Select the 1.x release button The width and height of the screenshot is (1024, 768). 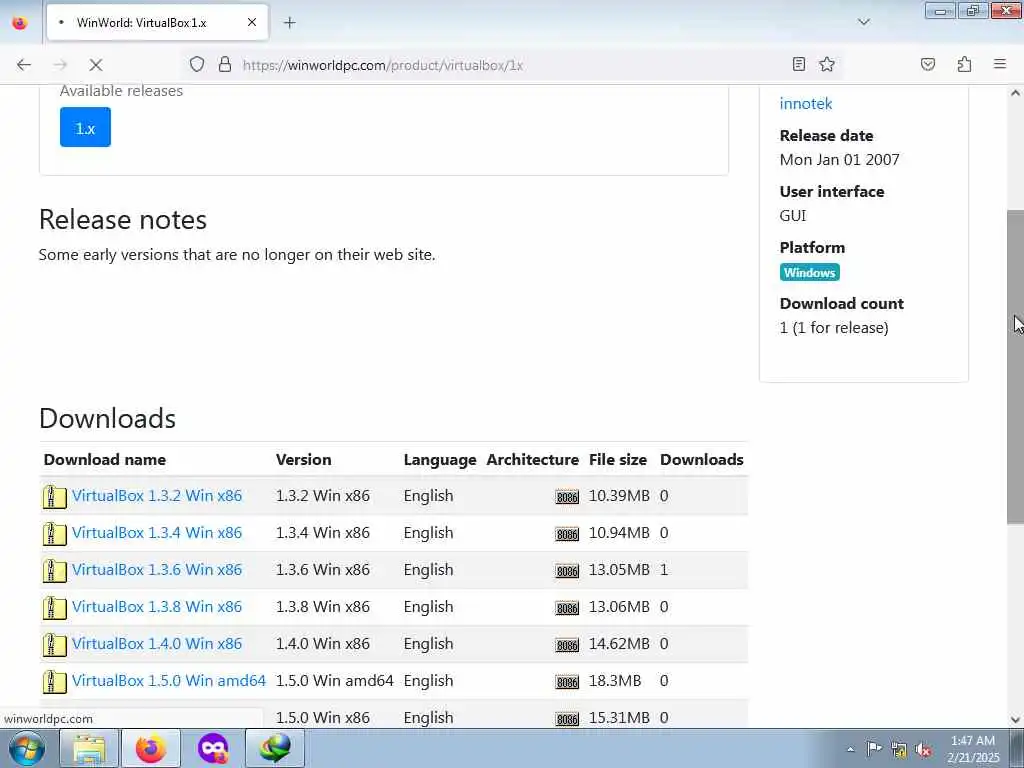point(86,127)
